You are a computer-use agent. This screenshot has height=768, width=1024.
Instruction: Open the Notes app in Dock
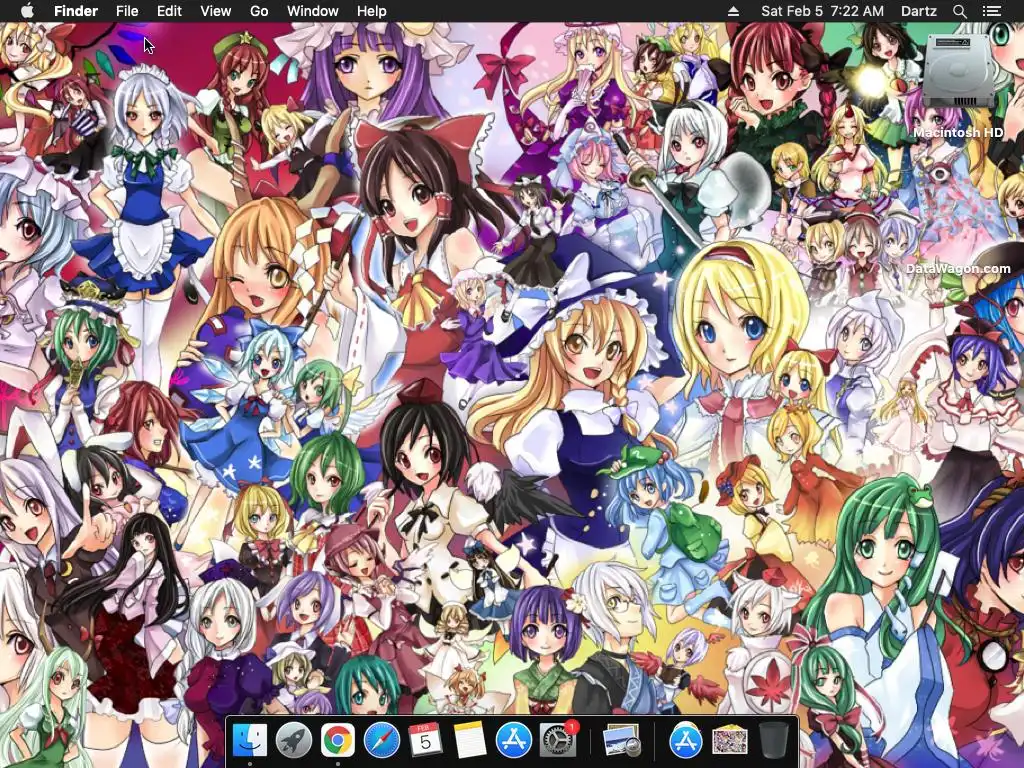click(x=470, y=740)
